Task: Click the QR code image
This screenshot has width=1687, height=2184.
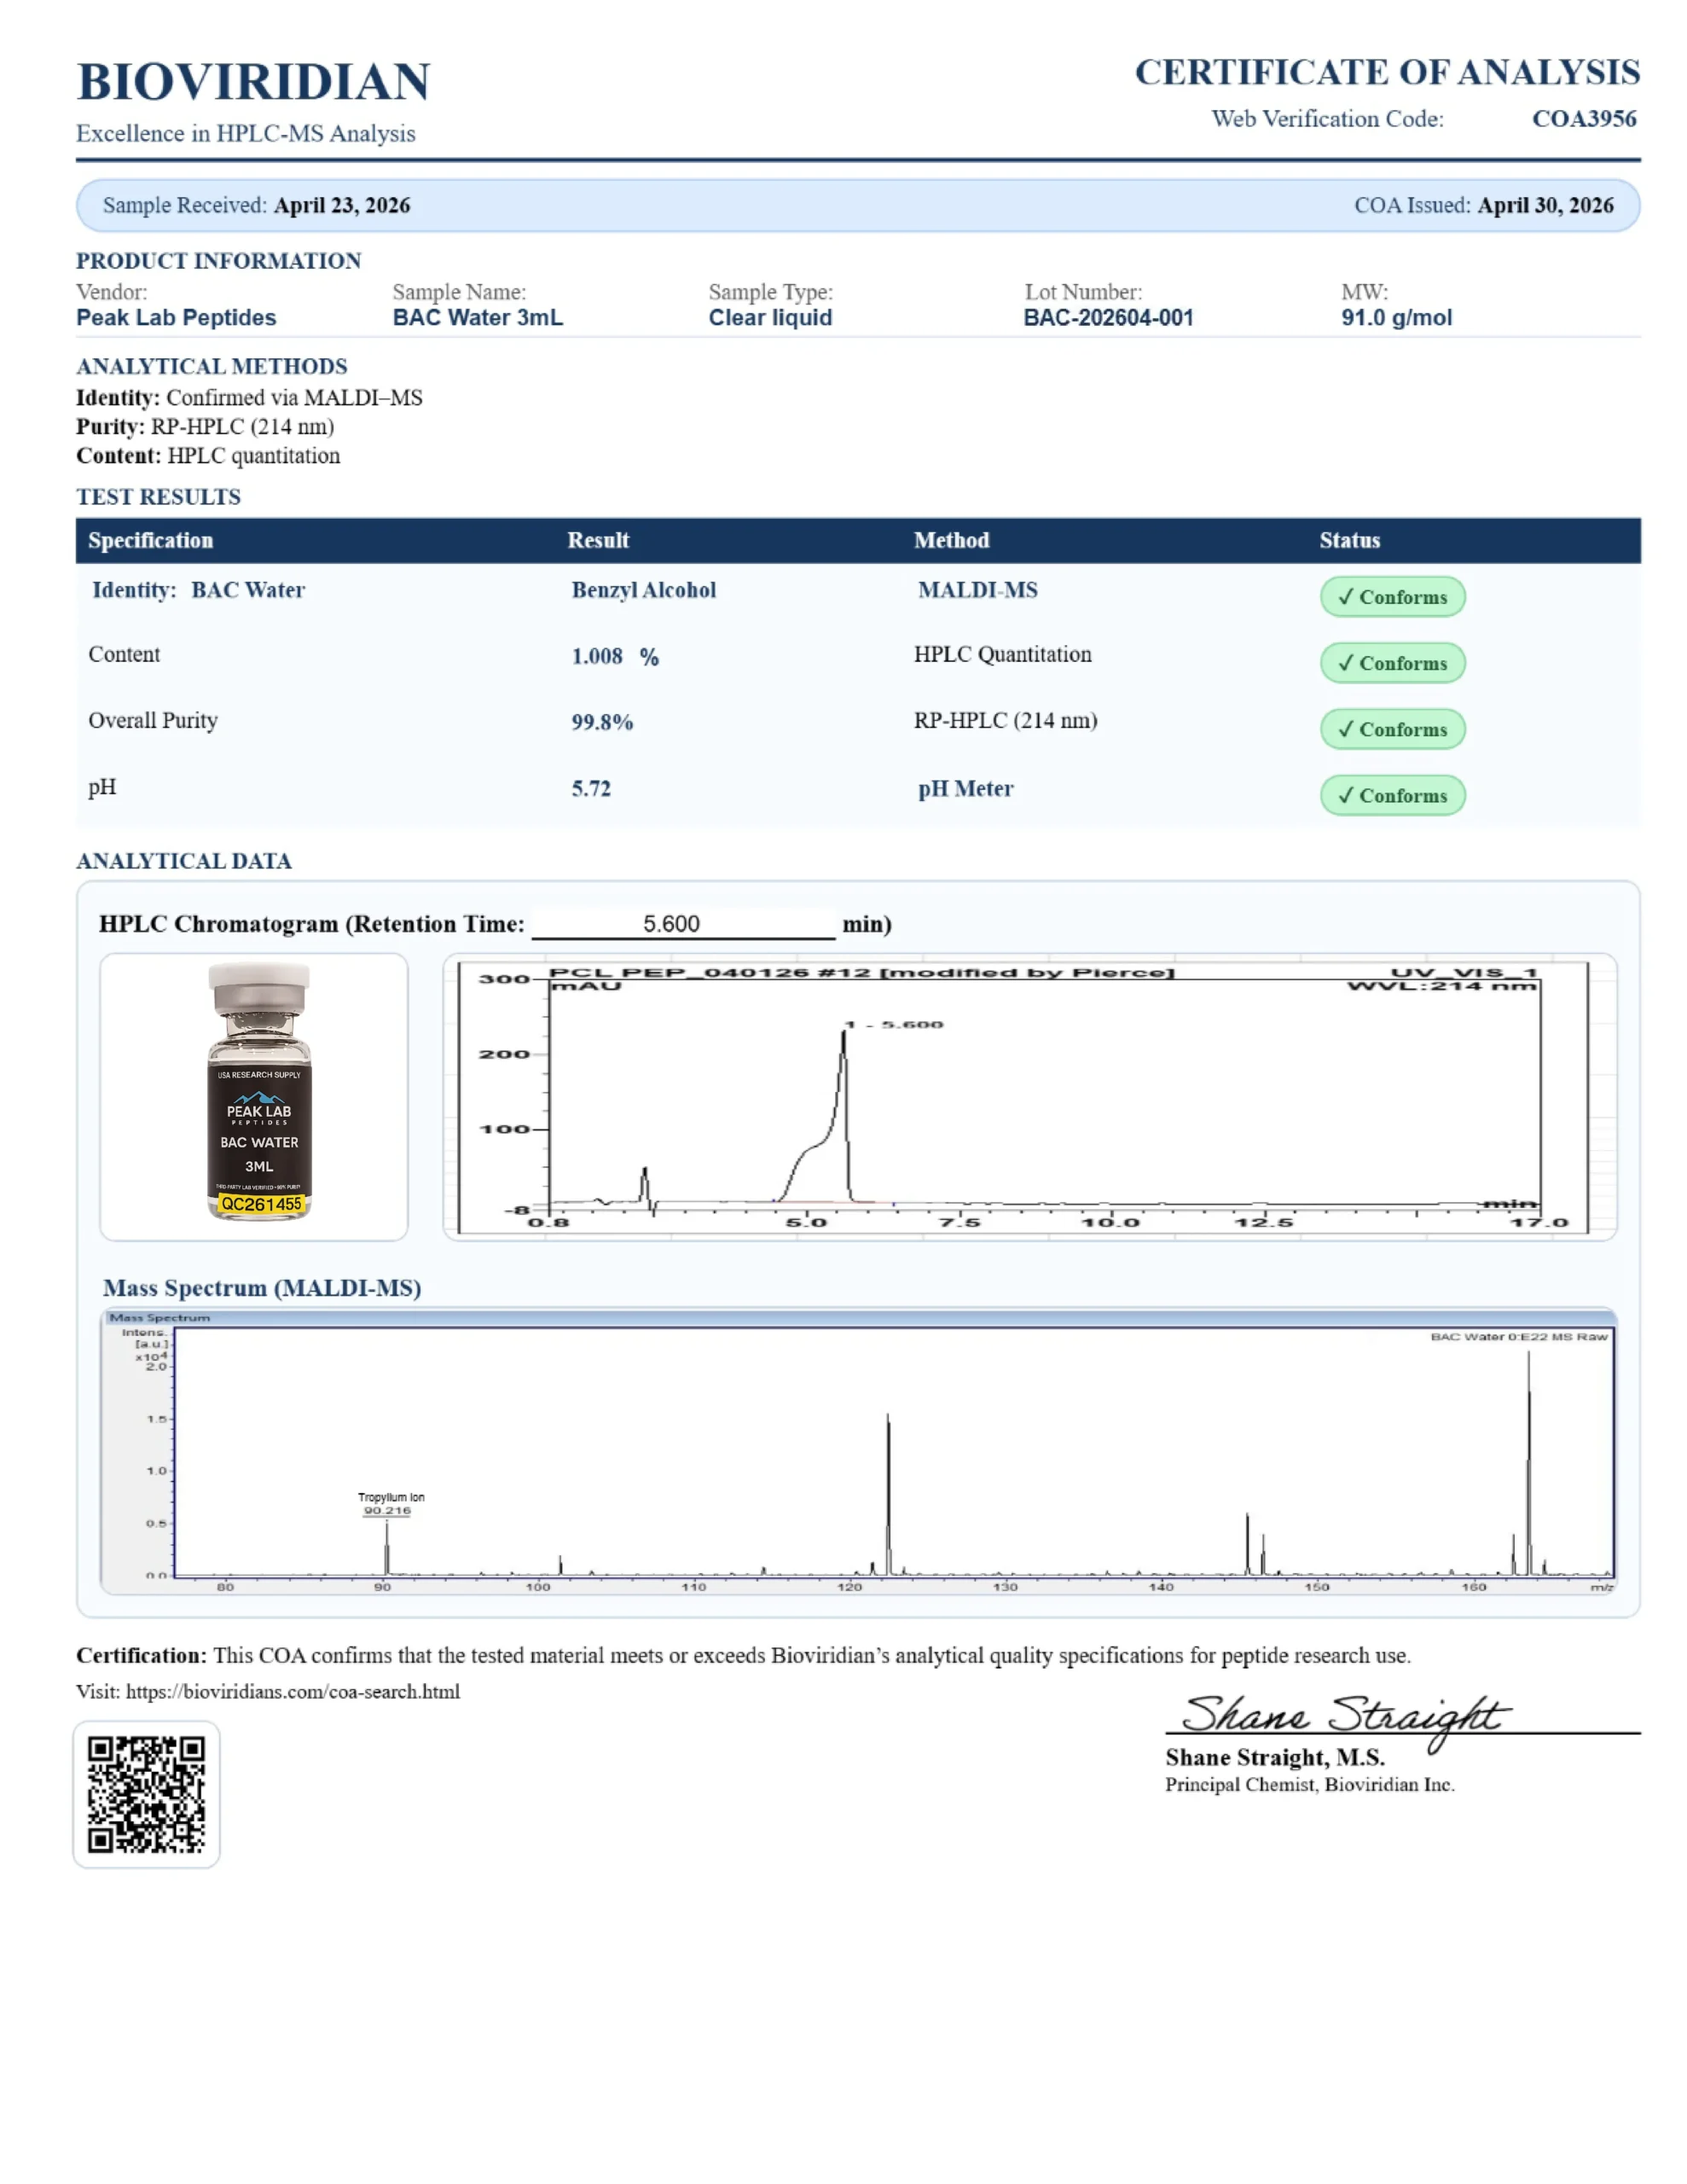Action: [146, 1794]
